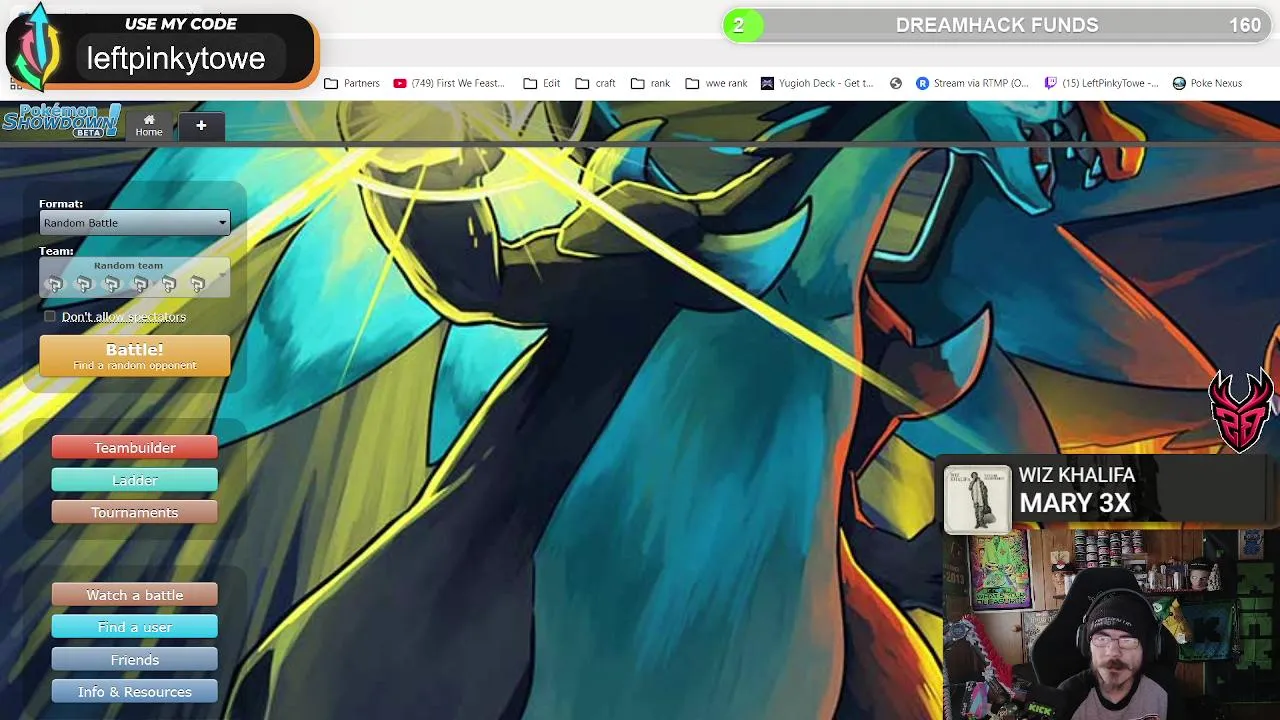1280x720 pixels.
Task: Click Watch a battle
Action: point(135,595)
